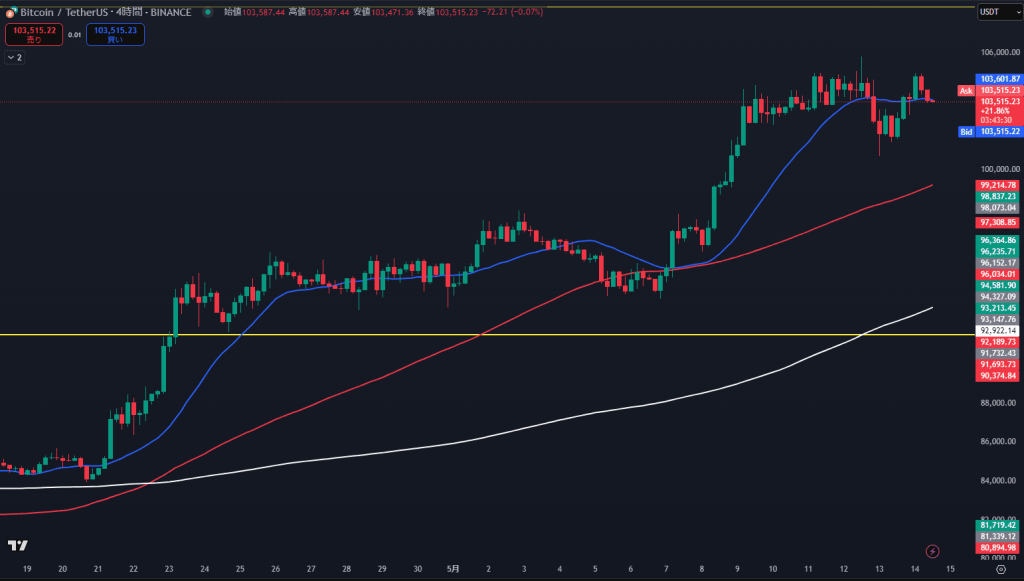Click the 80,894.98 price label
The height and width of the screenshot is (581, 1024).
999,548
